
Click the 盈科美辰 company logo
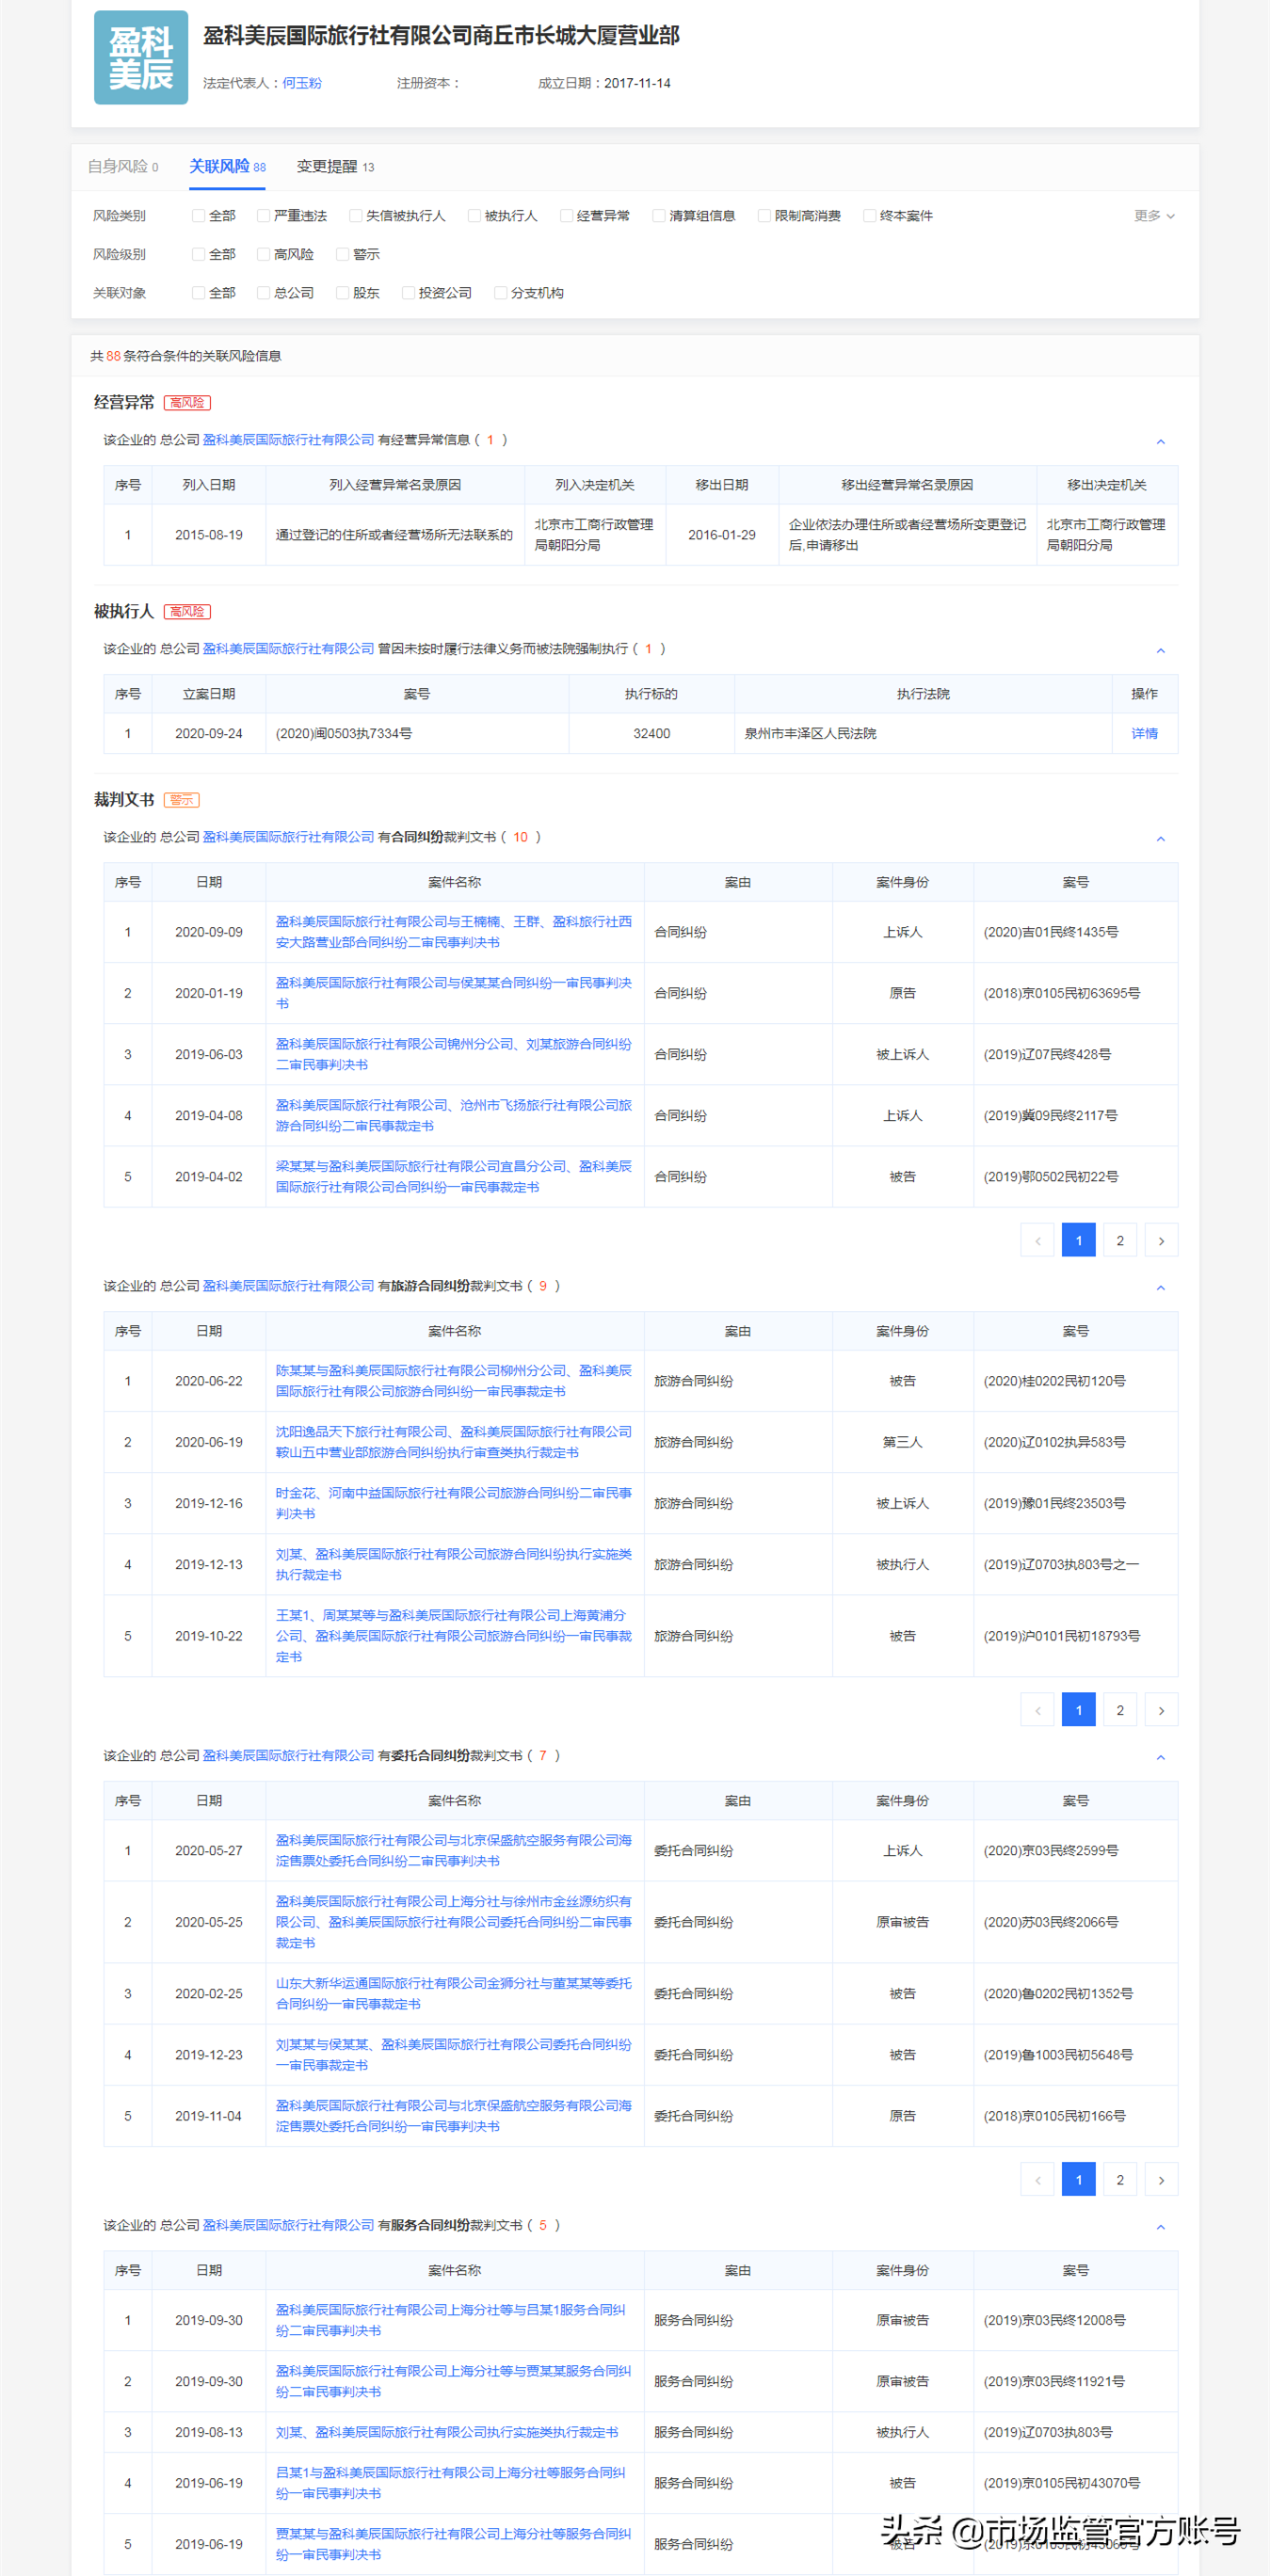click(141, 58)
